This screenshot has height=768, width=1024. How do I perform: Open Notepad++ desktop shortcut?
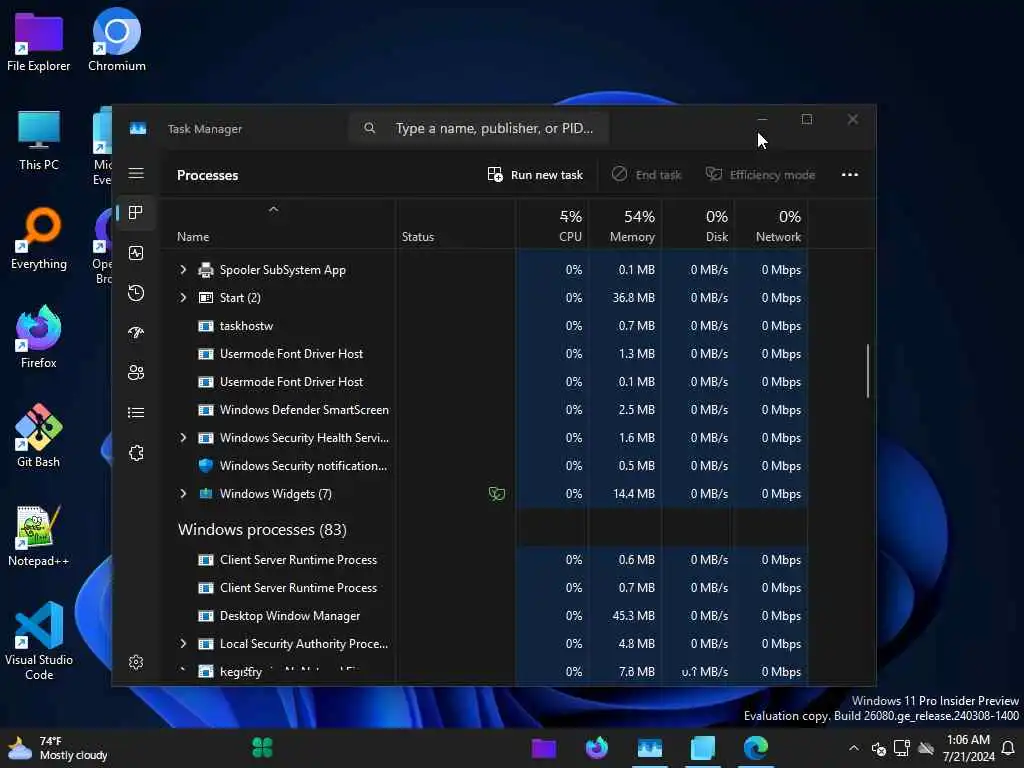coord(39,536)
